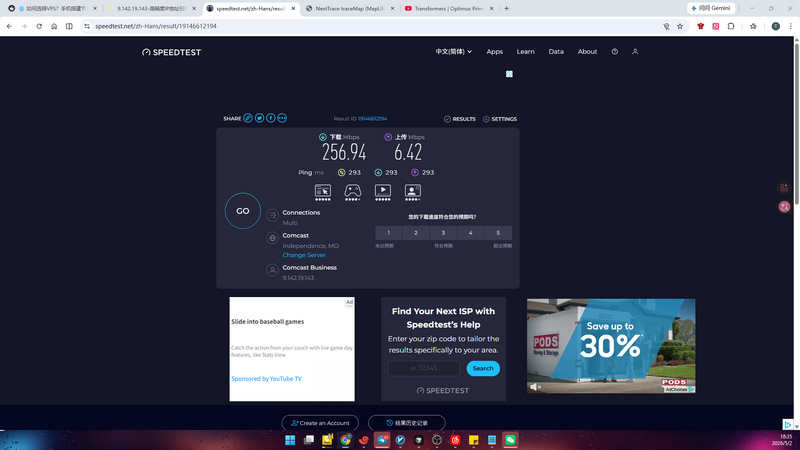
Task: Click the Change Server link
Action: coord(304,255)
